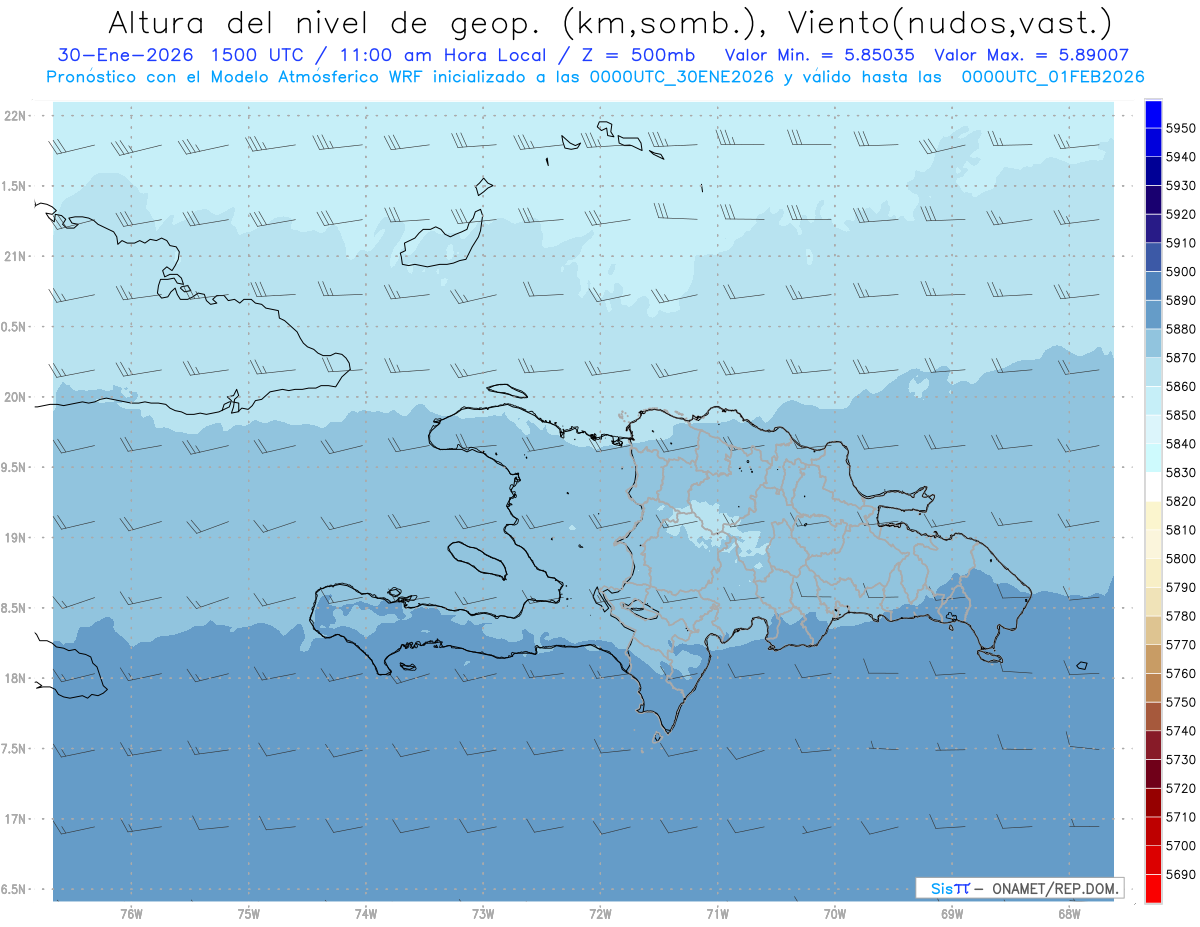The image size is (1200, 927).
Task: Select the 5790 colorbar value
Action: click(1181, 587)
